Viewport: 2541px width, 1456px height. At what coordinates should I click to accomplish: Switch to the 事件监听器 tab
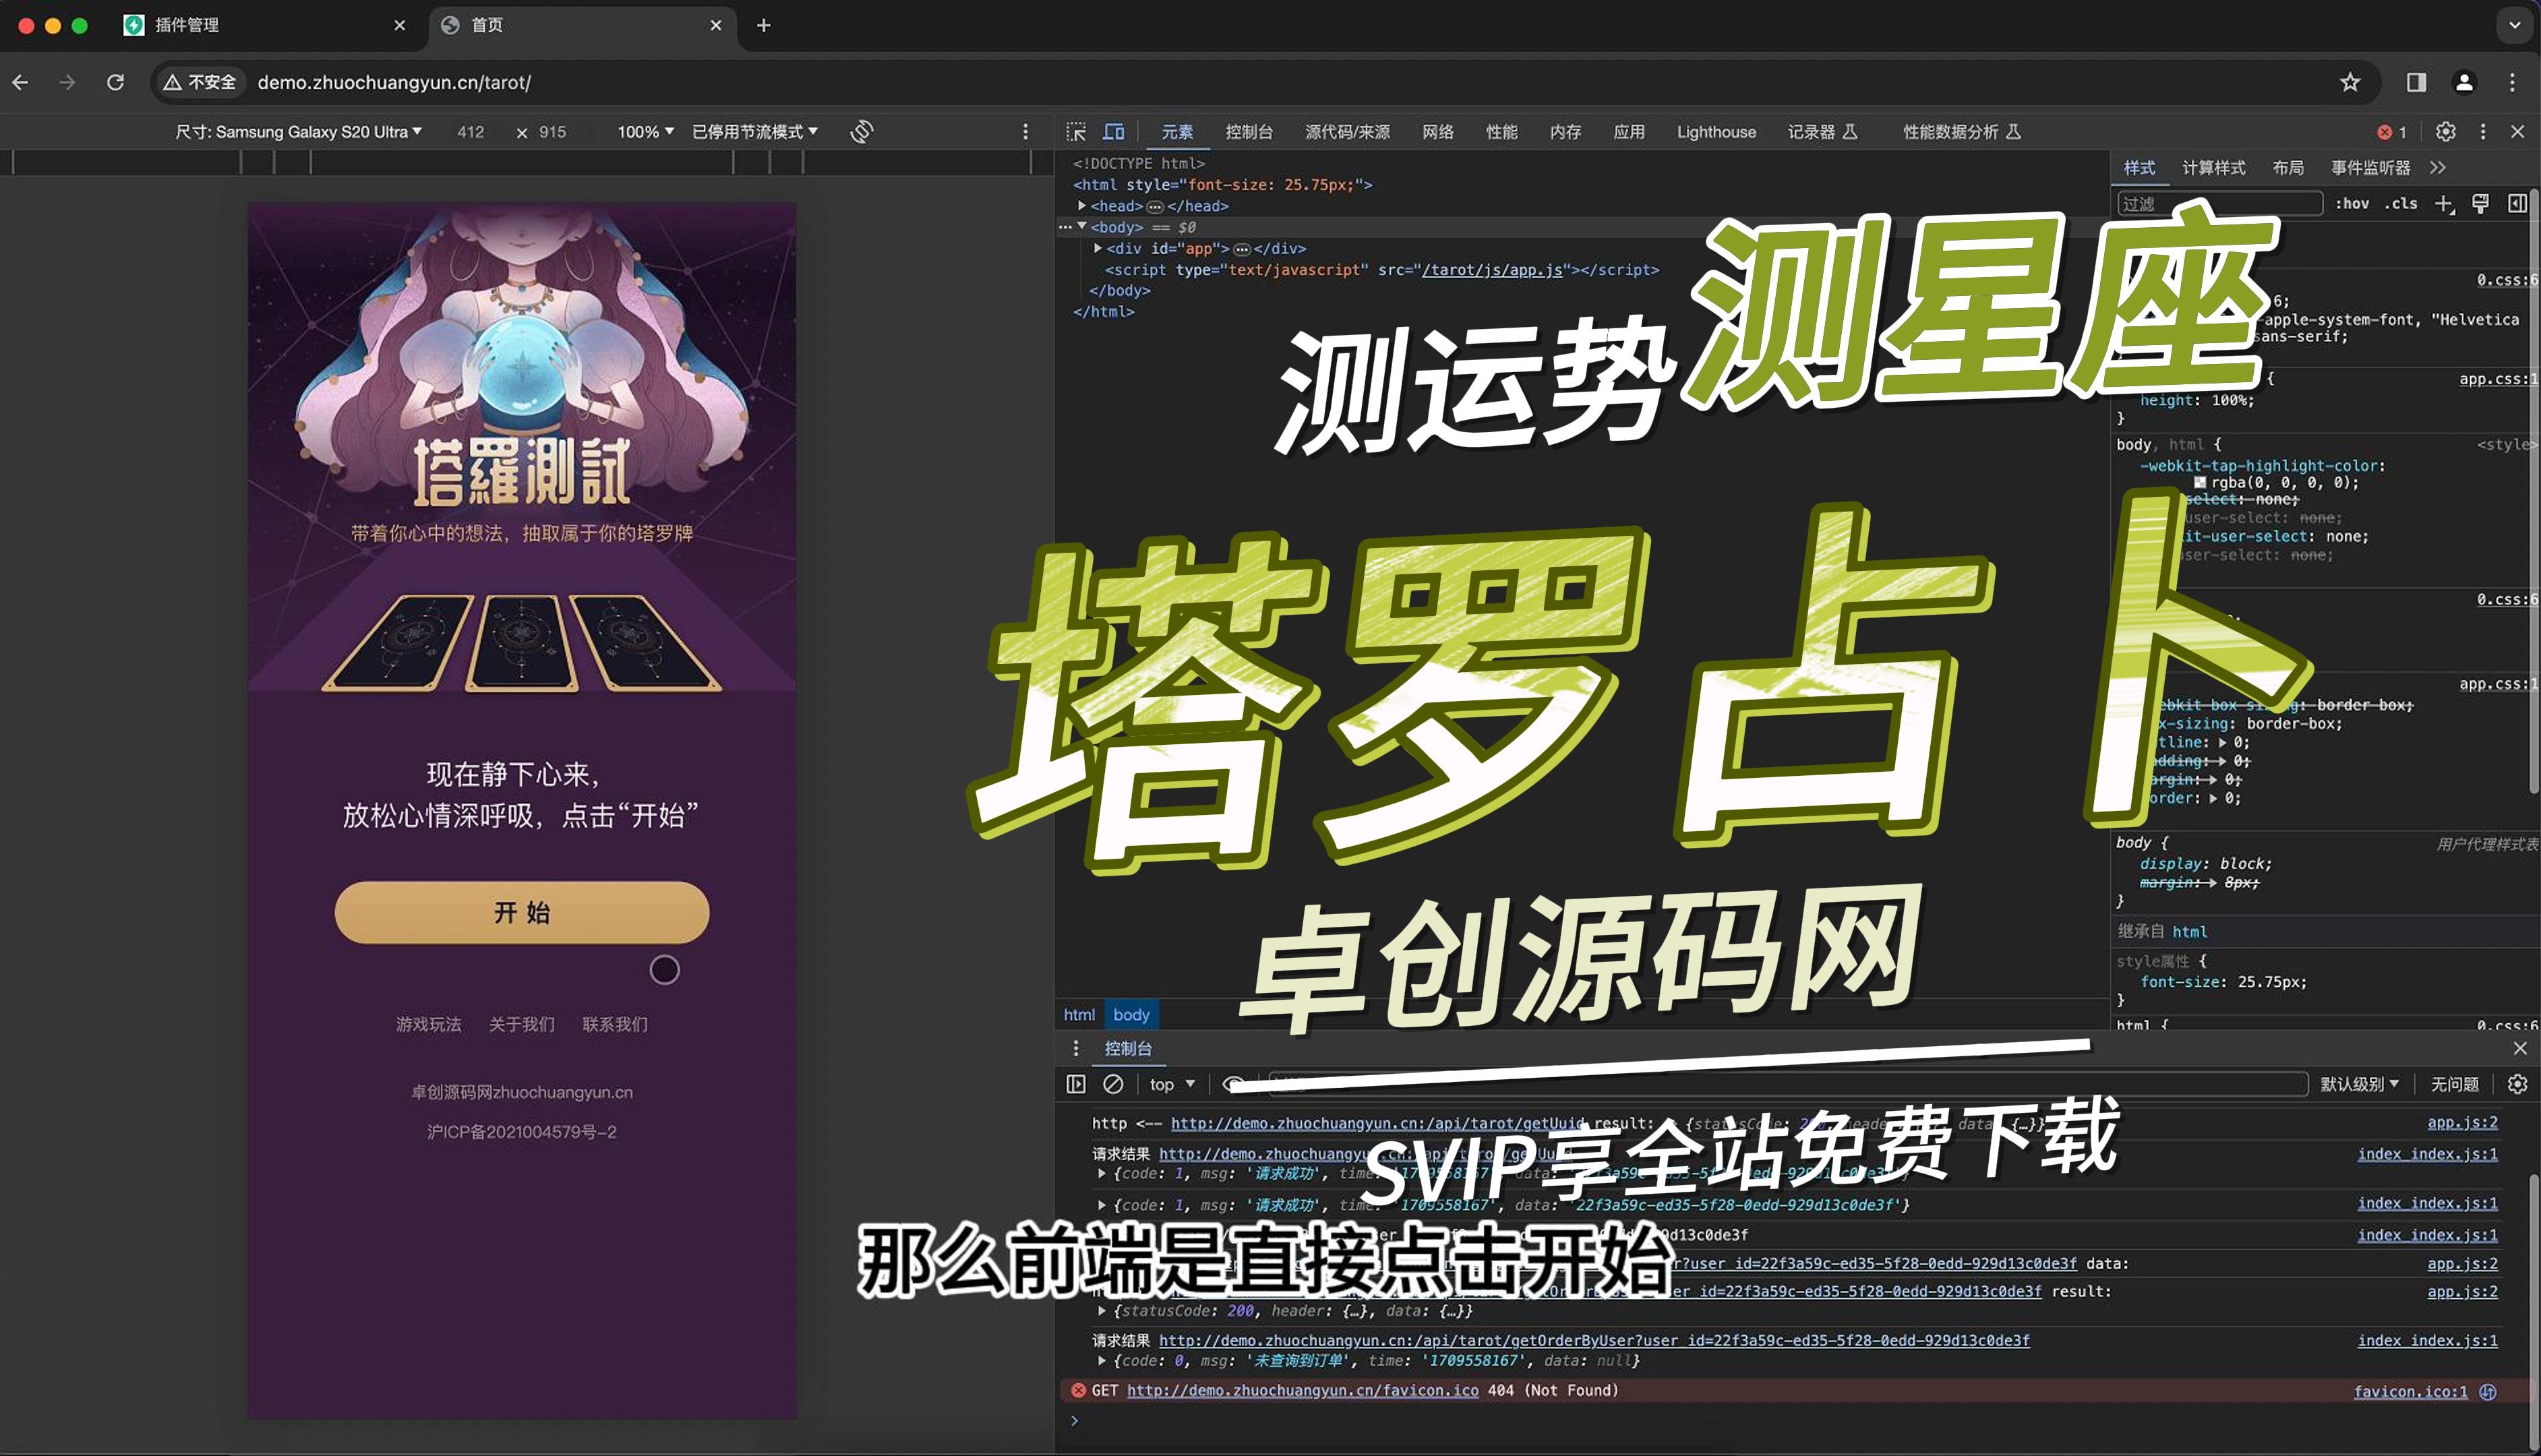point(2370,168)
